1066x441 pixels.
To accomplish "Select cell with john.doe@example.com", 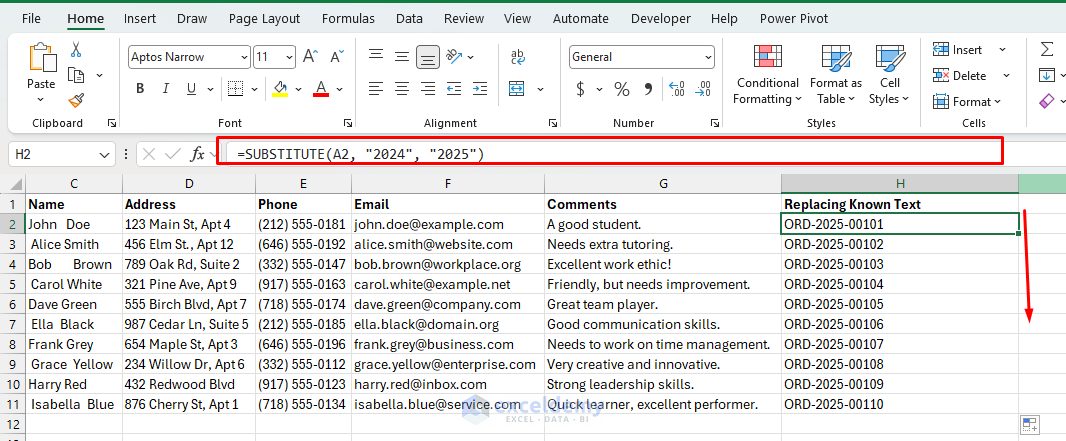I will 449,224.
